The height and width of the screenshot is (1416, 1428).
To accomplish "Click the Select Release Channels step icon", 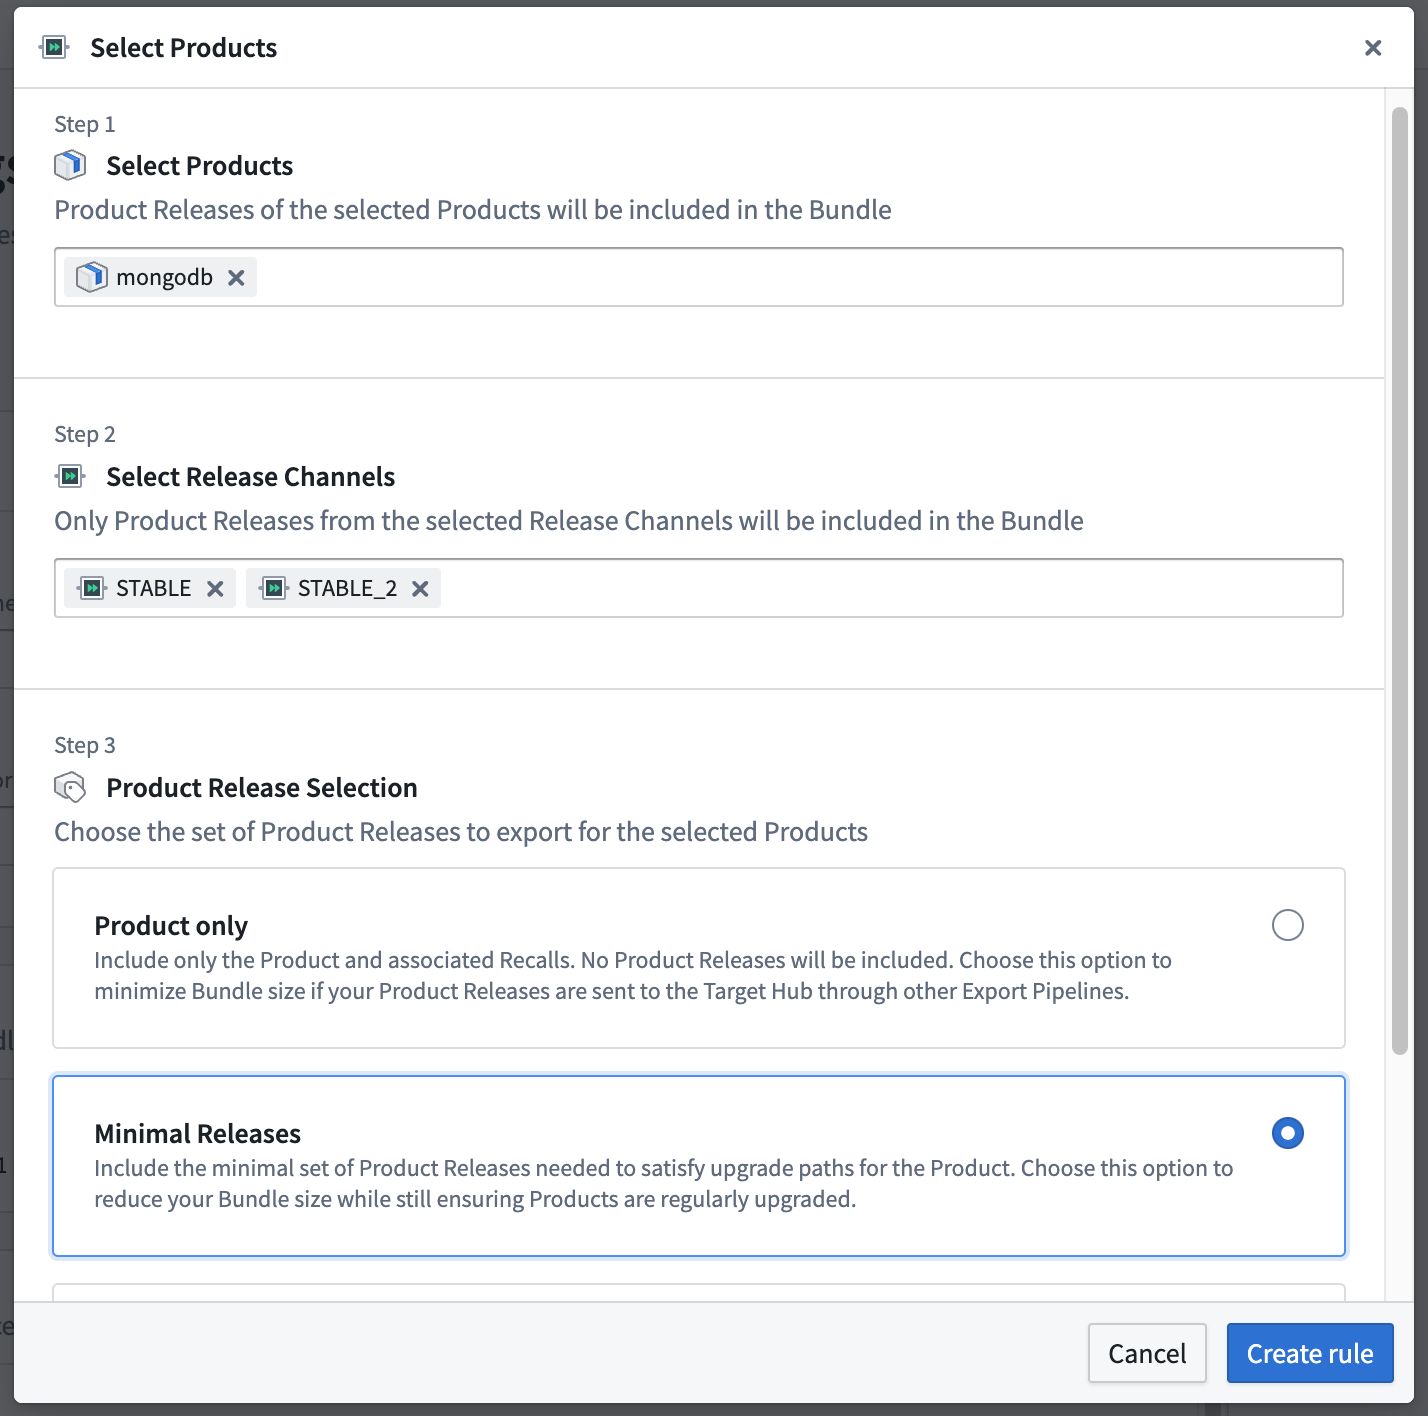I will pyautogui.click(x=70, y=476).
